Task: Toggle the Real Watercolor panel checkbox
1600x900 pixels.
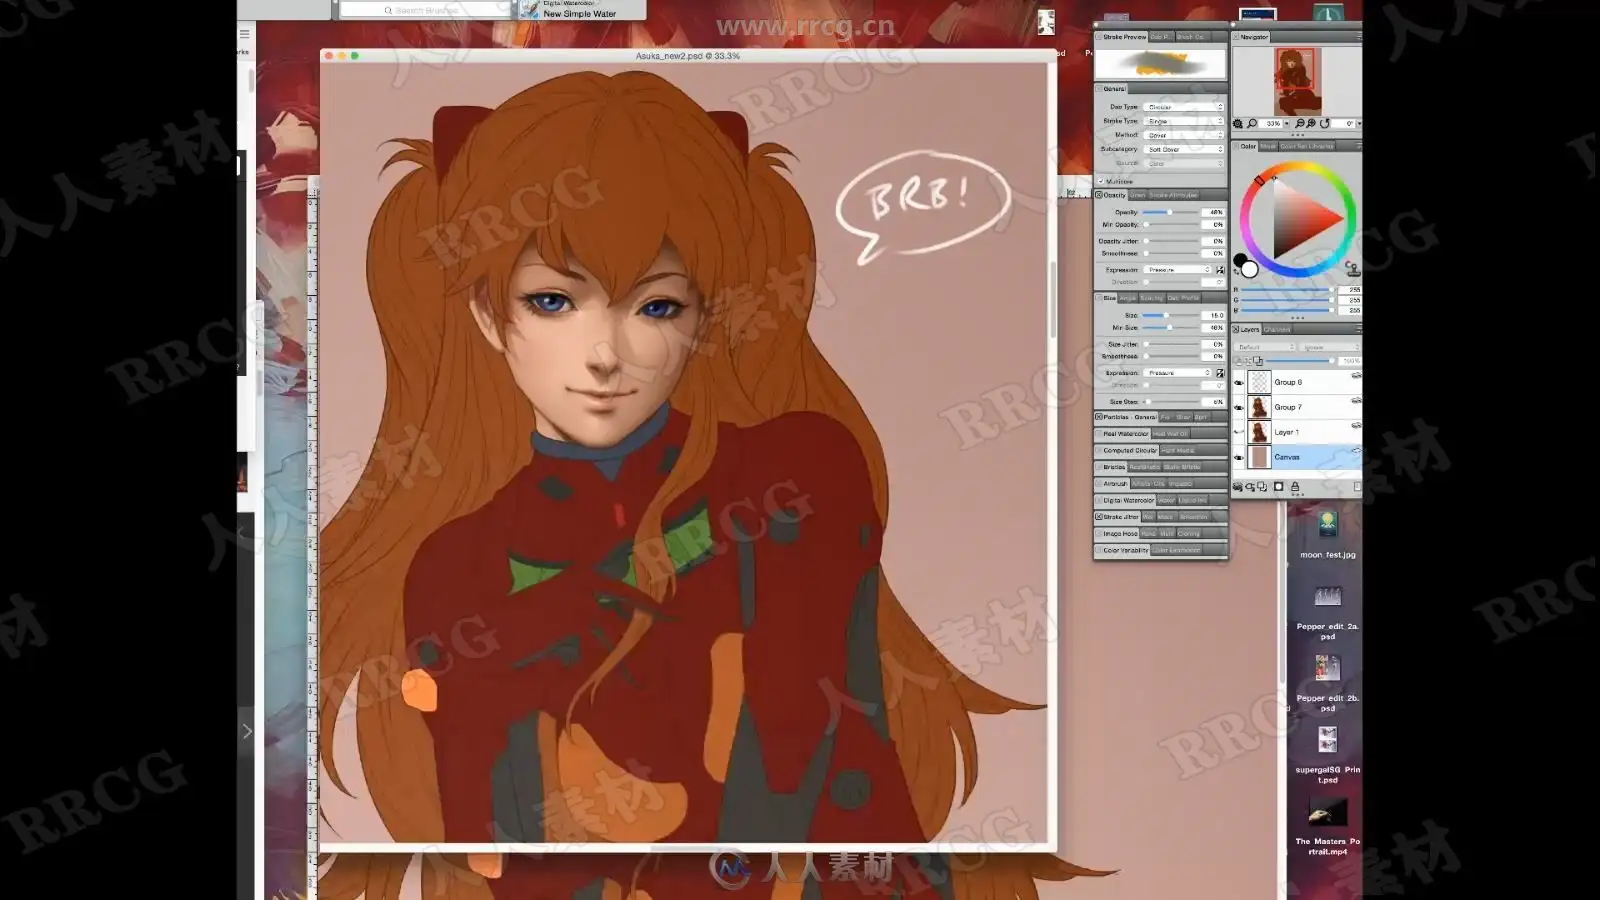Action: (x=1099, y=434)
